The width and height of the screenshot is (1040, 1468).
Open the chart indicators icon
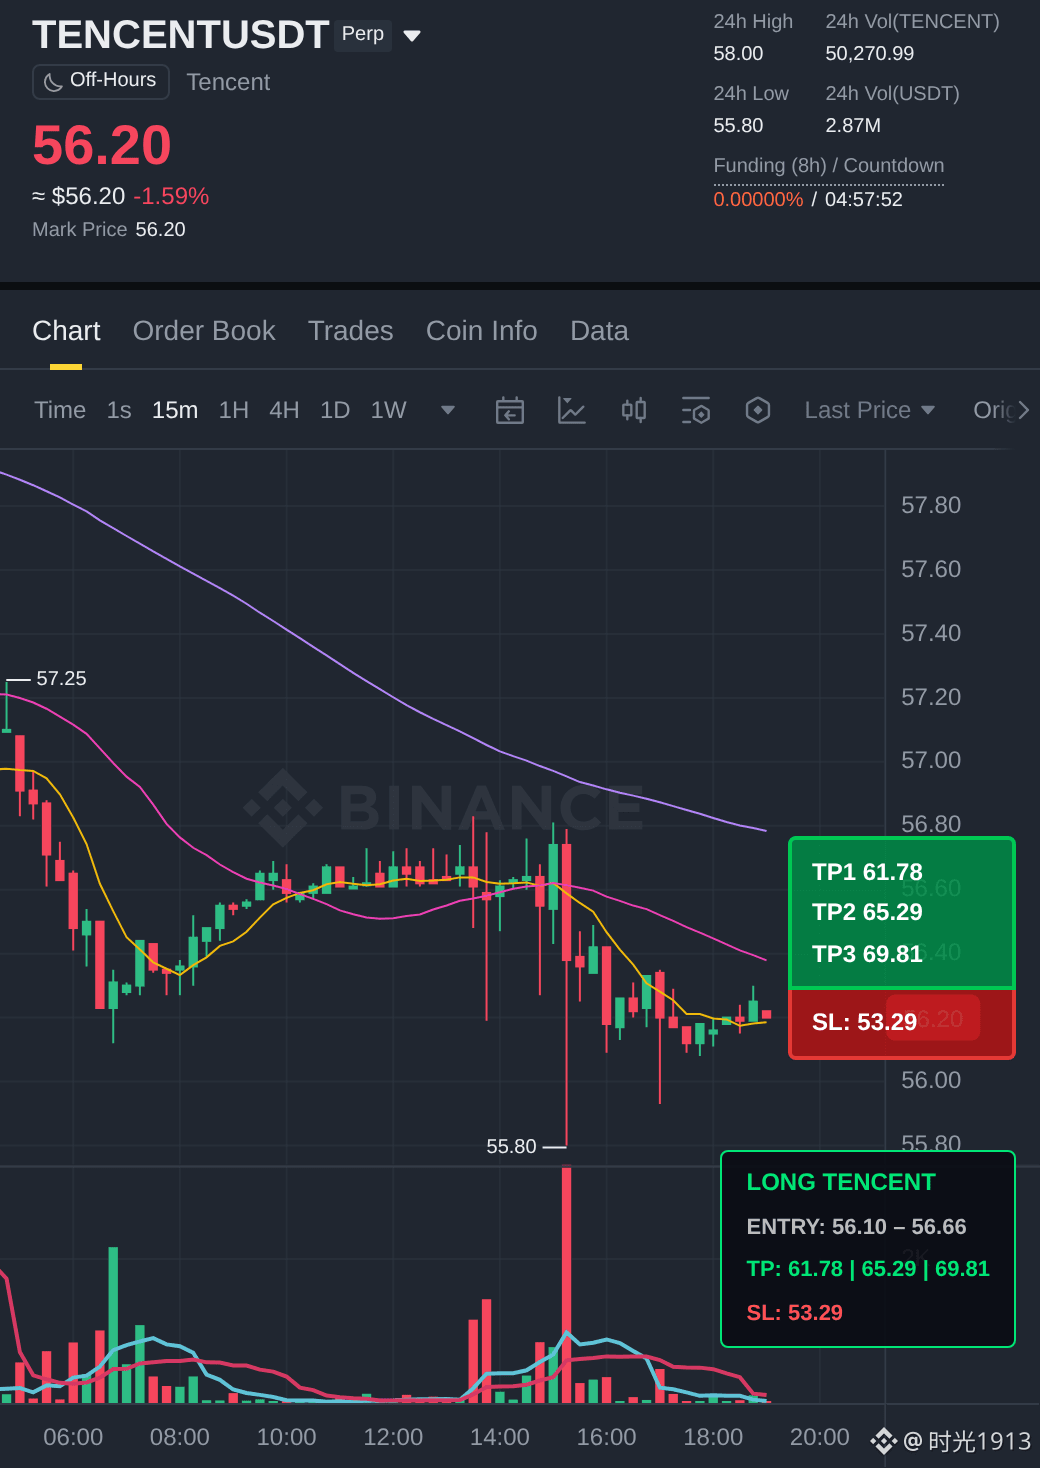pos(572,410)
